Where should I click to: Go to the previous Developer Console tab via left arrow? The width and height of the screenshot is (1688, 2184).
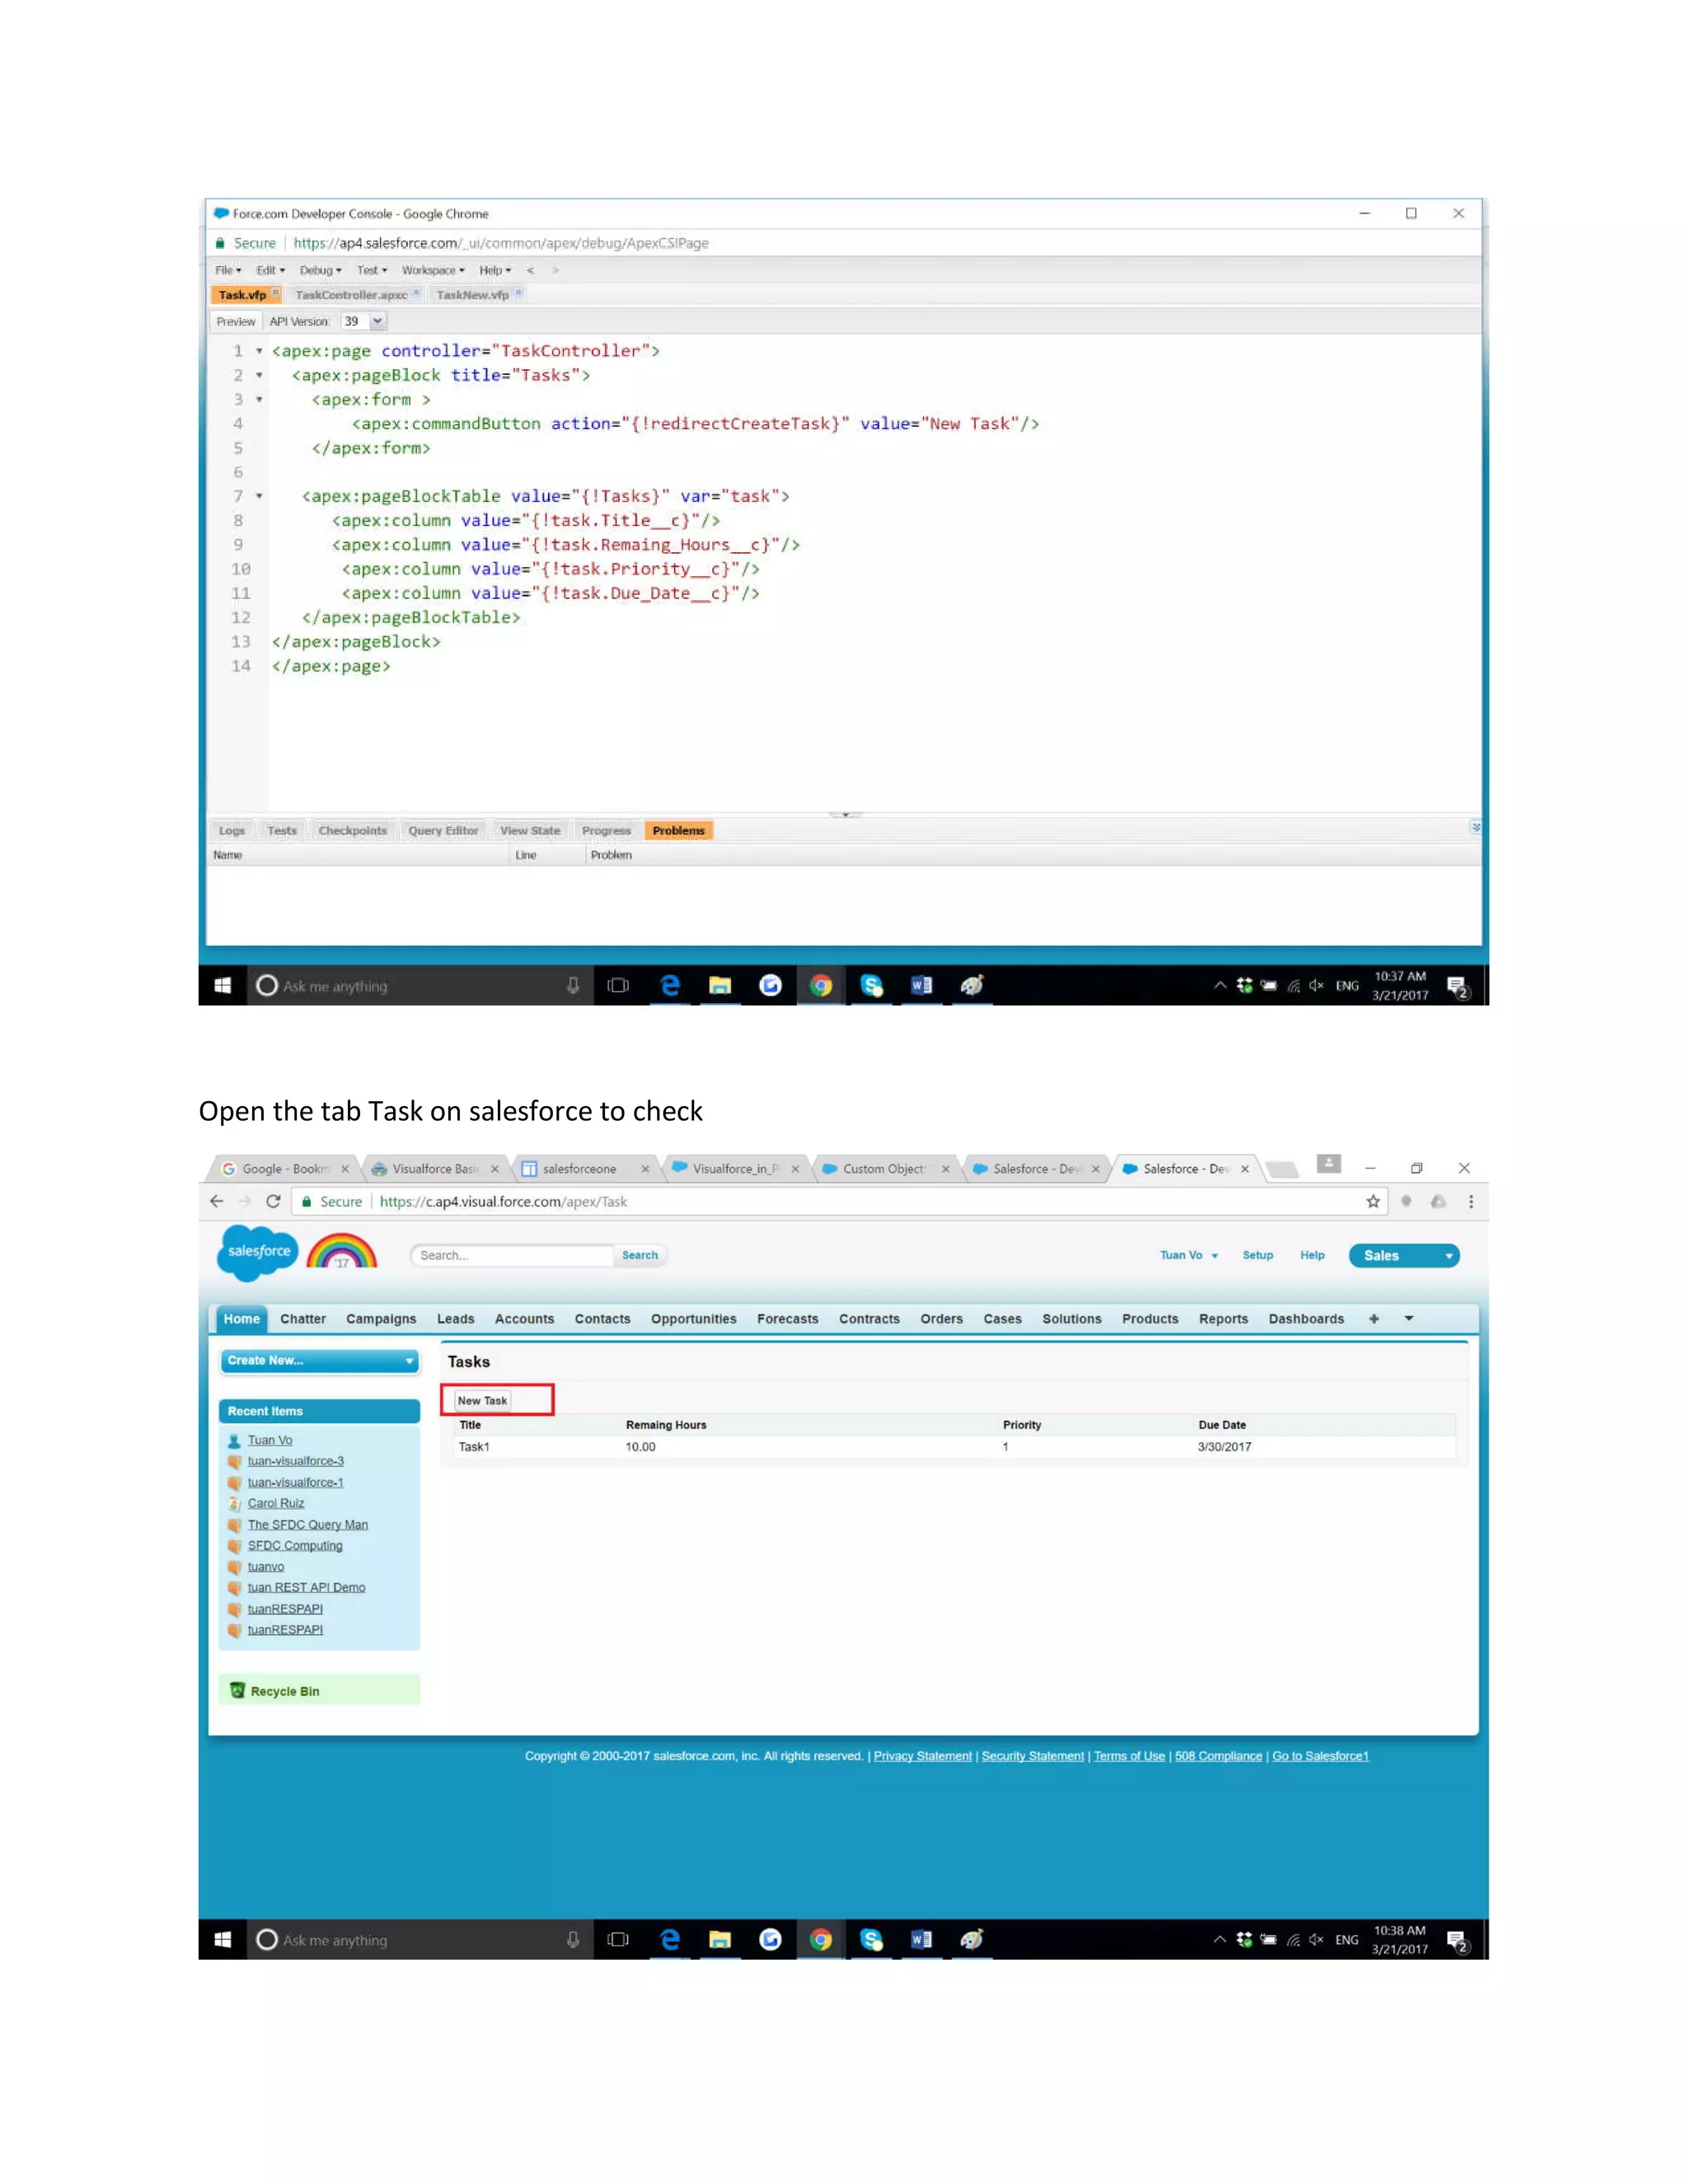click(x=530, y=270)
